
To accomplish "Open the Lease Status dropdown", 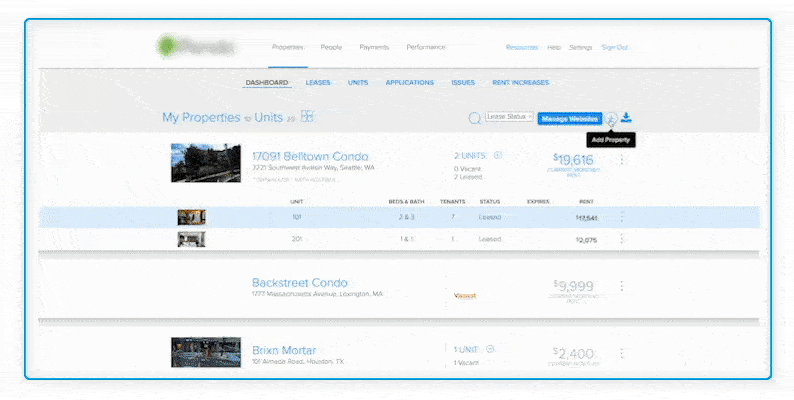I will 509,117.
